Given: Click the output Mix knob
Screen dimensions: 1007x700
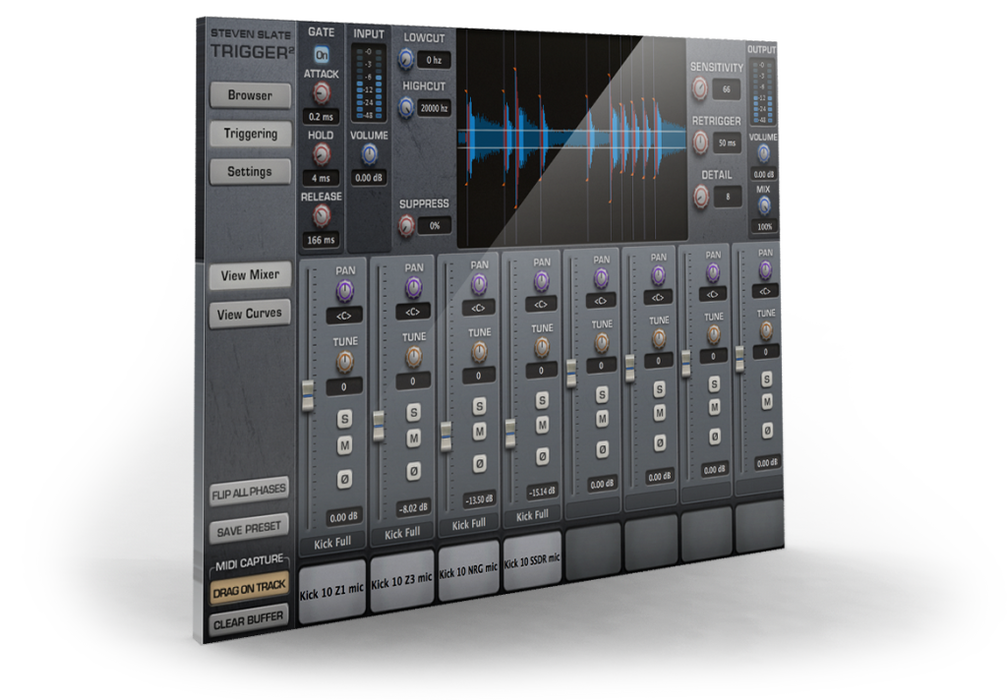Looking at the screenshot, I should 764,205.
